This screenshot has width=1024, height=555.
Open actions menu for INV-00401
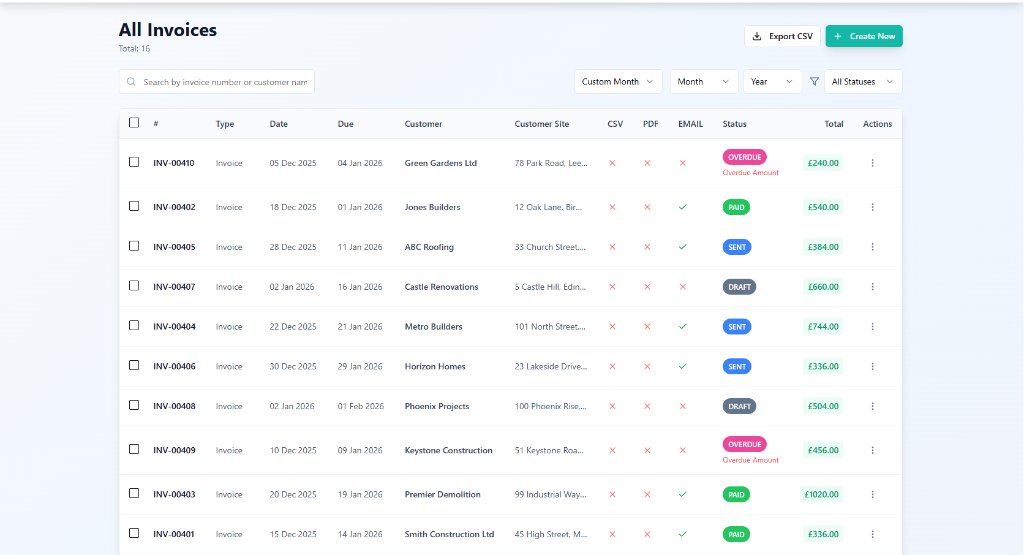[x=872, y=534]
